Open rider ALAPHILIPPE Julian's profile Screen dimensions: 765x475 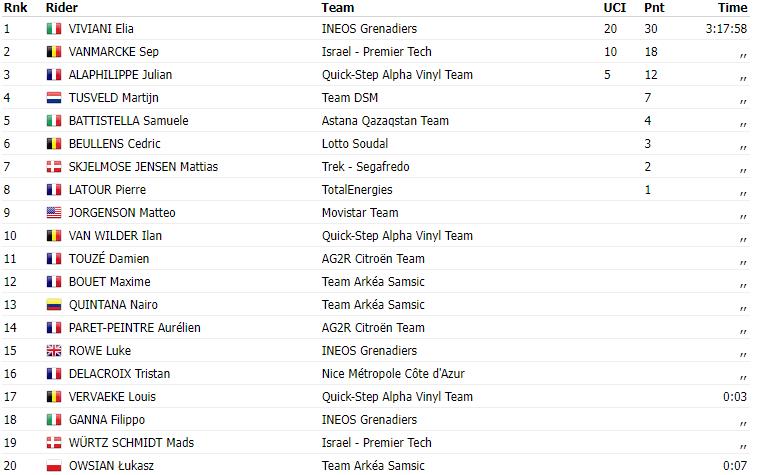120,75
